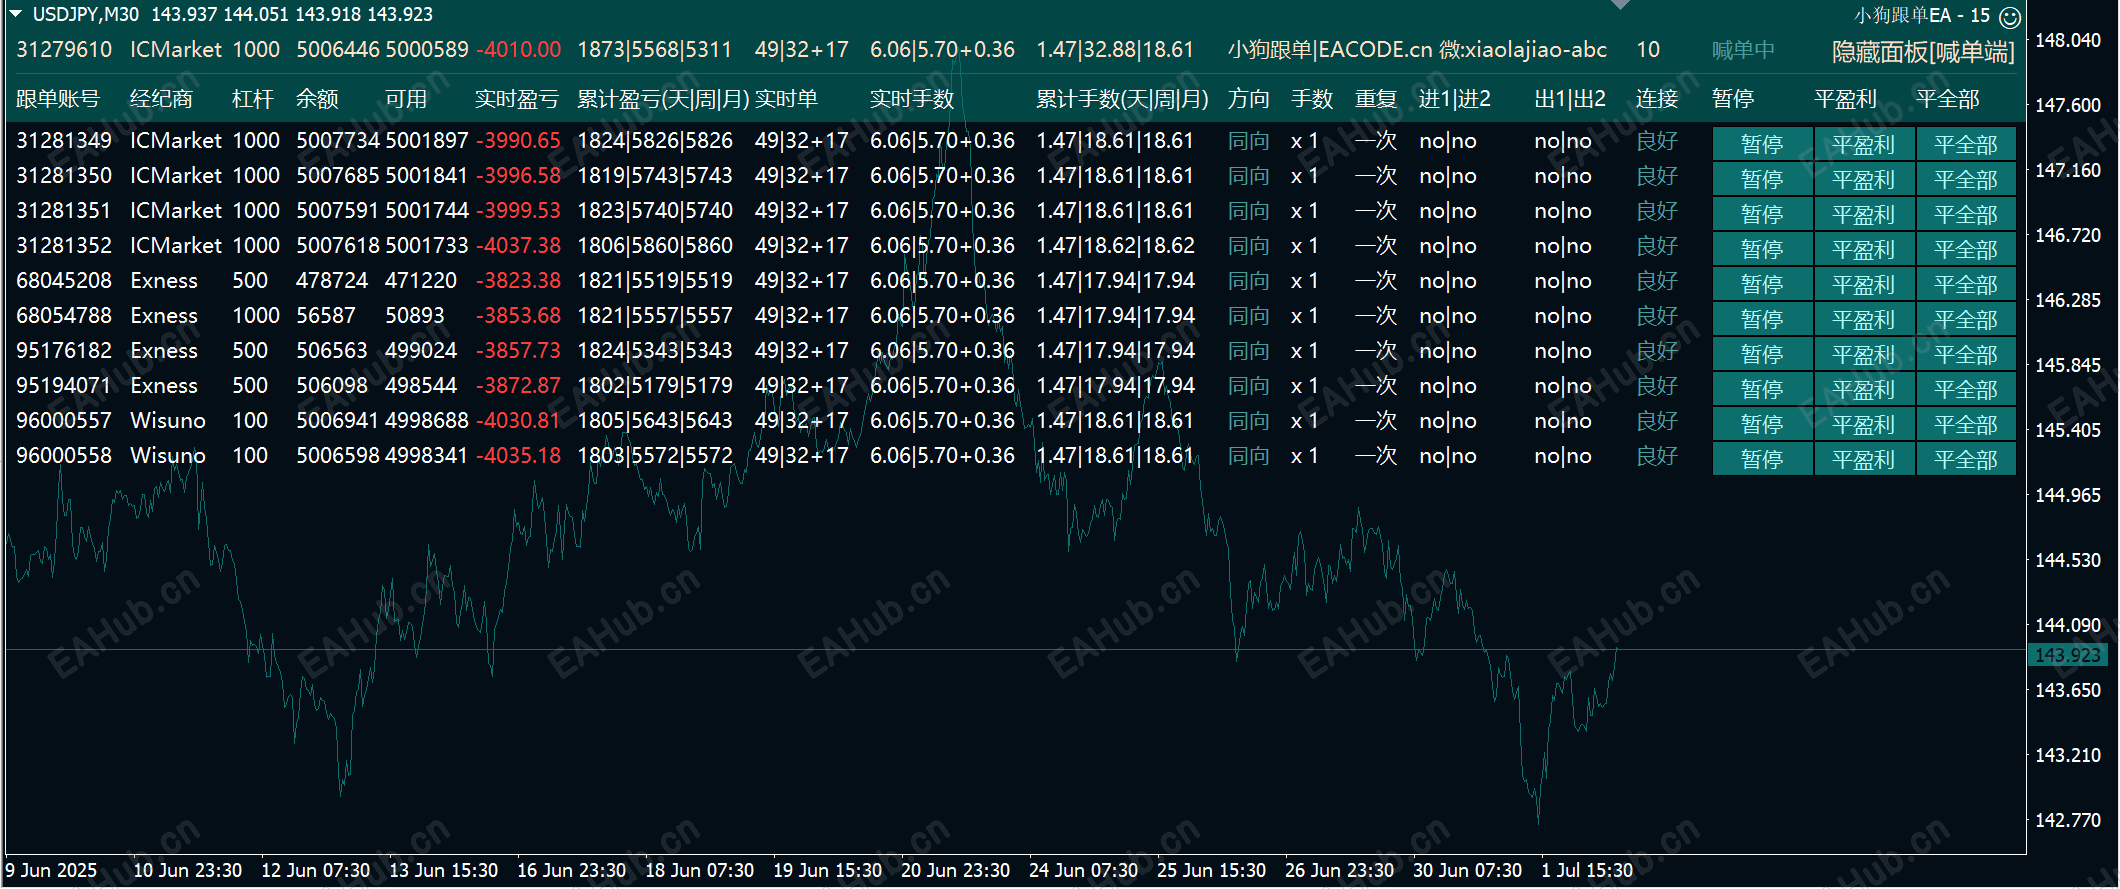
Task: Pause Exness account 95194071
Action: tap(1762, 389)
